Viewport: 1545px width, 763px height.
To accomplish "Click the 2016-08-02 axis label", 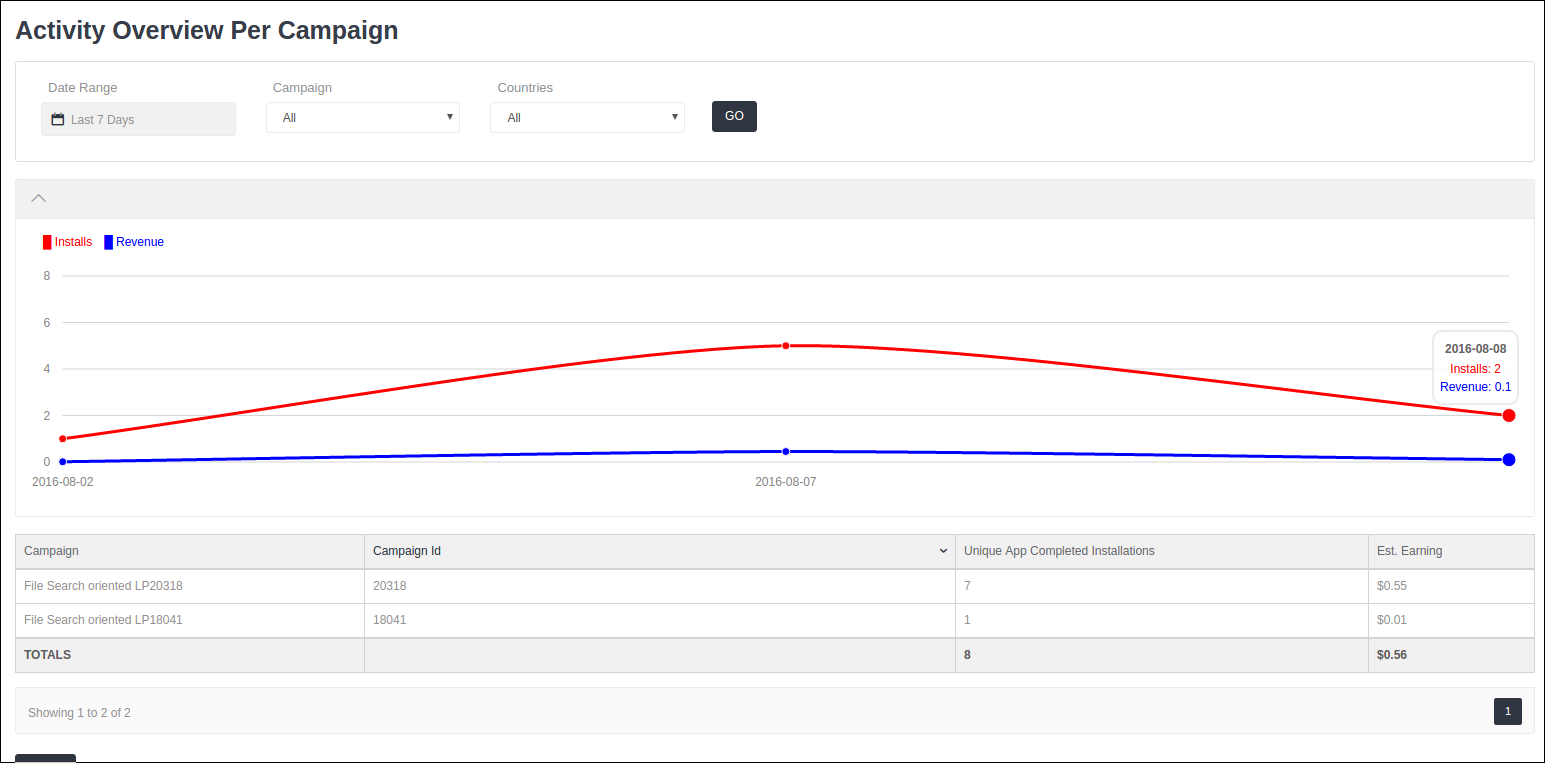I will (x=63, y=482).
